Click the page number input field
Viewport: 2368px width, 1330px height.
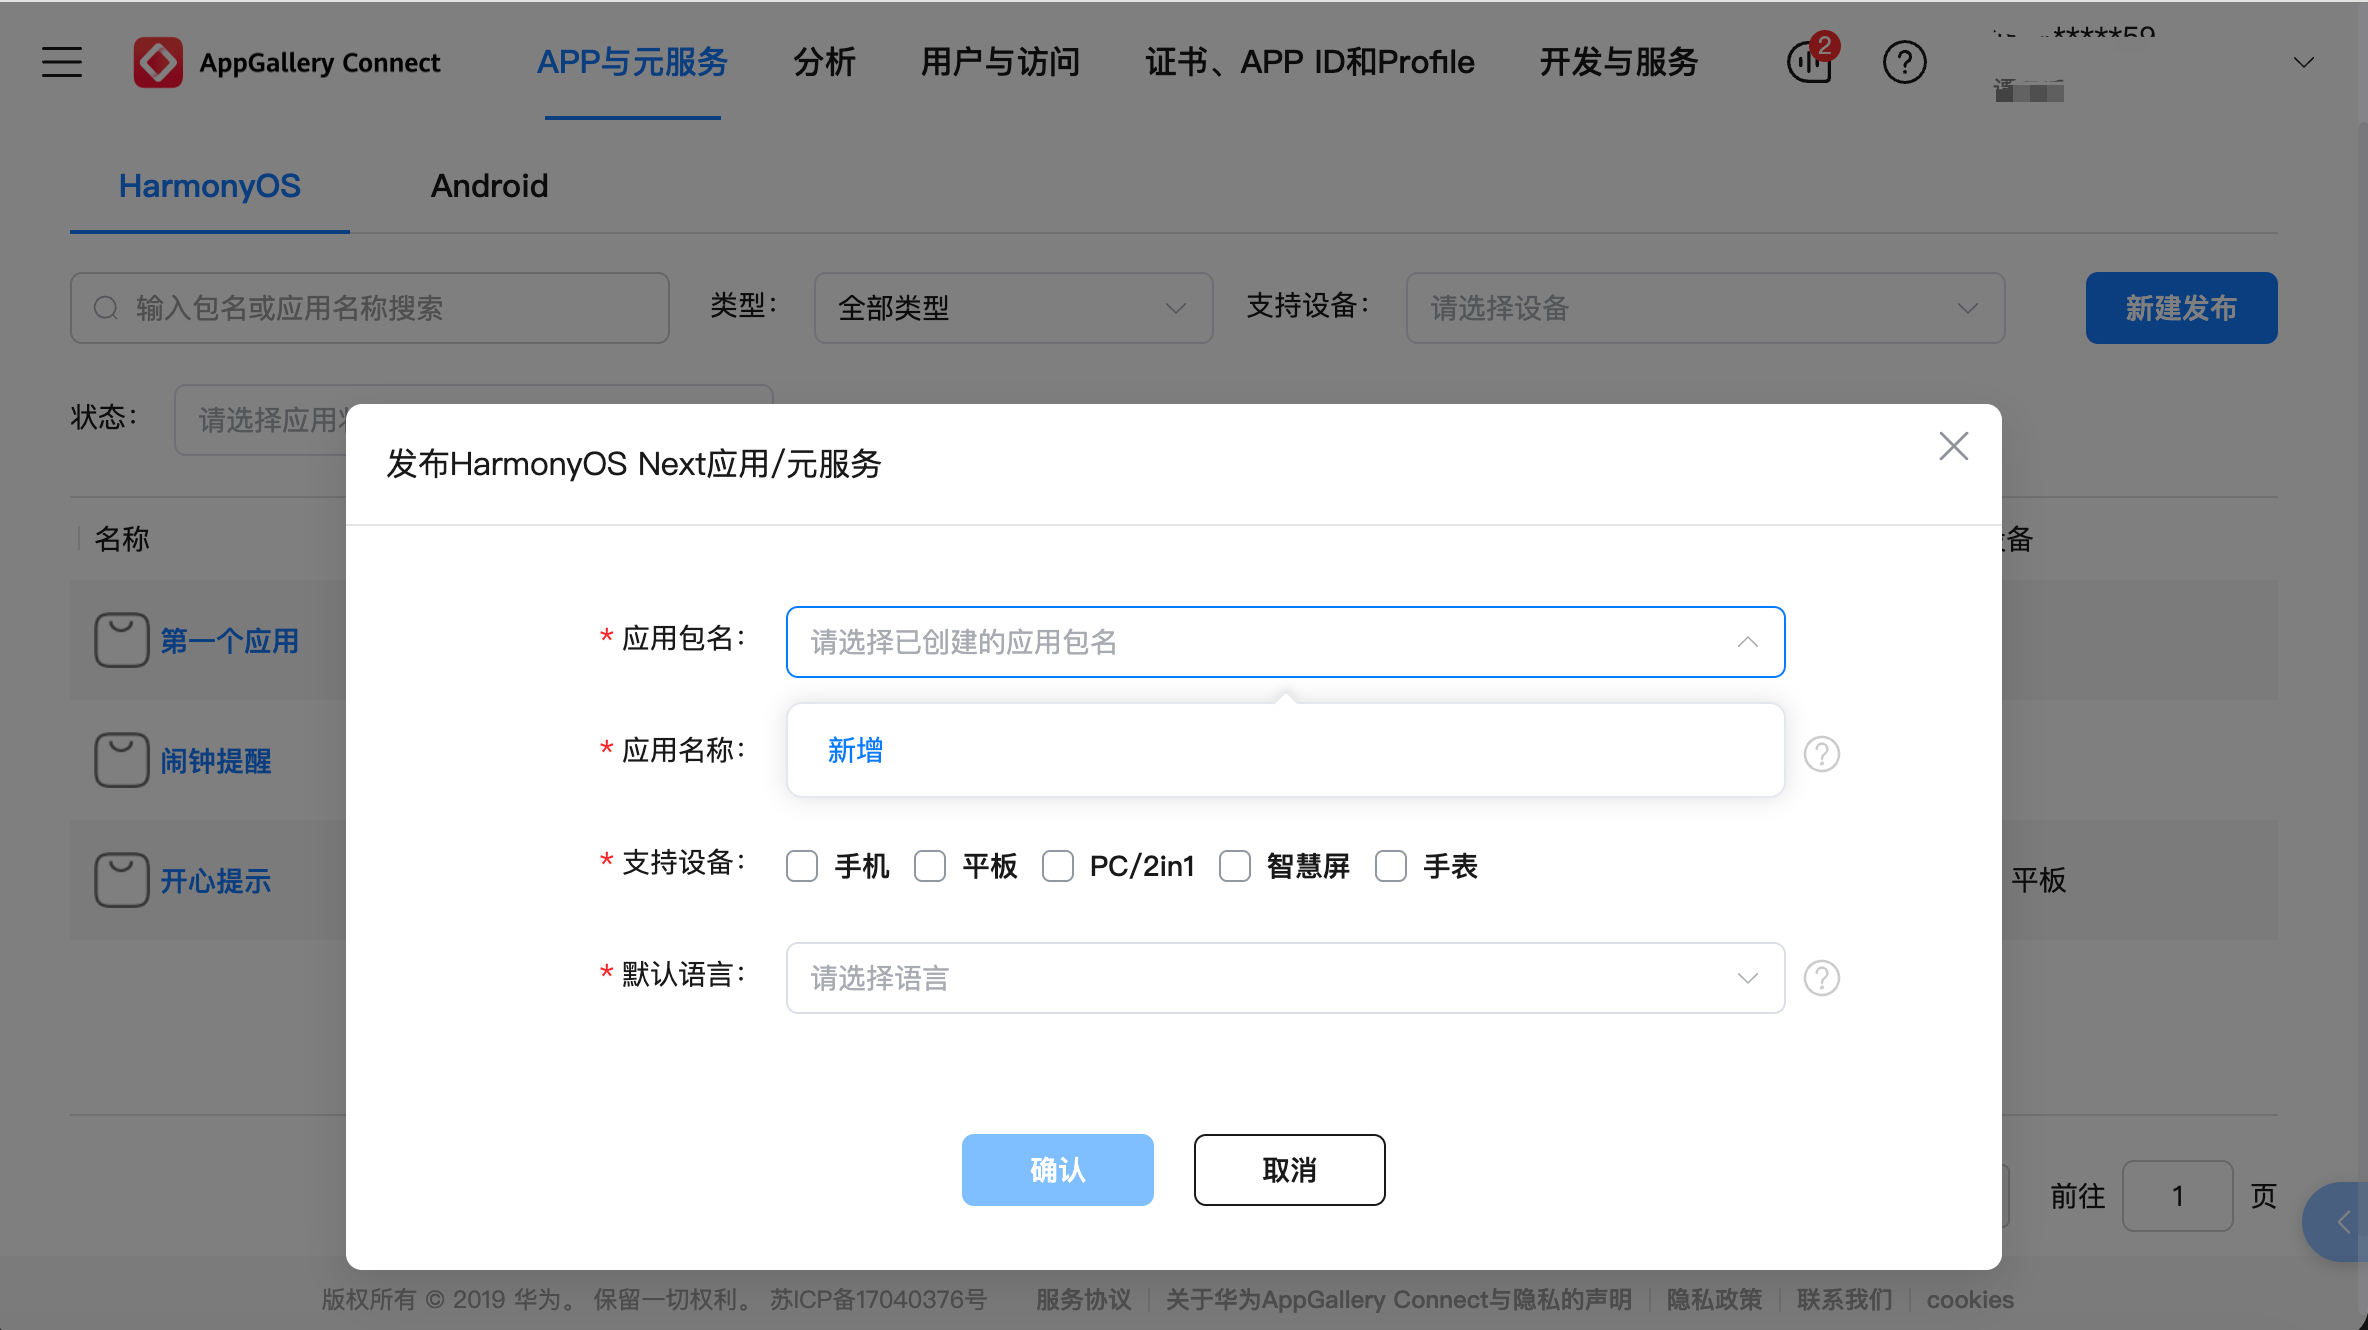click(x=2177, y=1196)
